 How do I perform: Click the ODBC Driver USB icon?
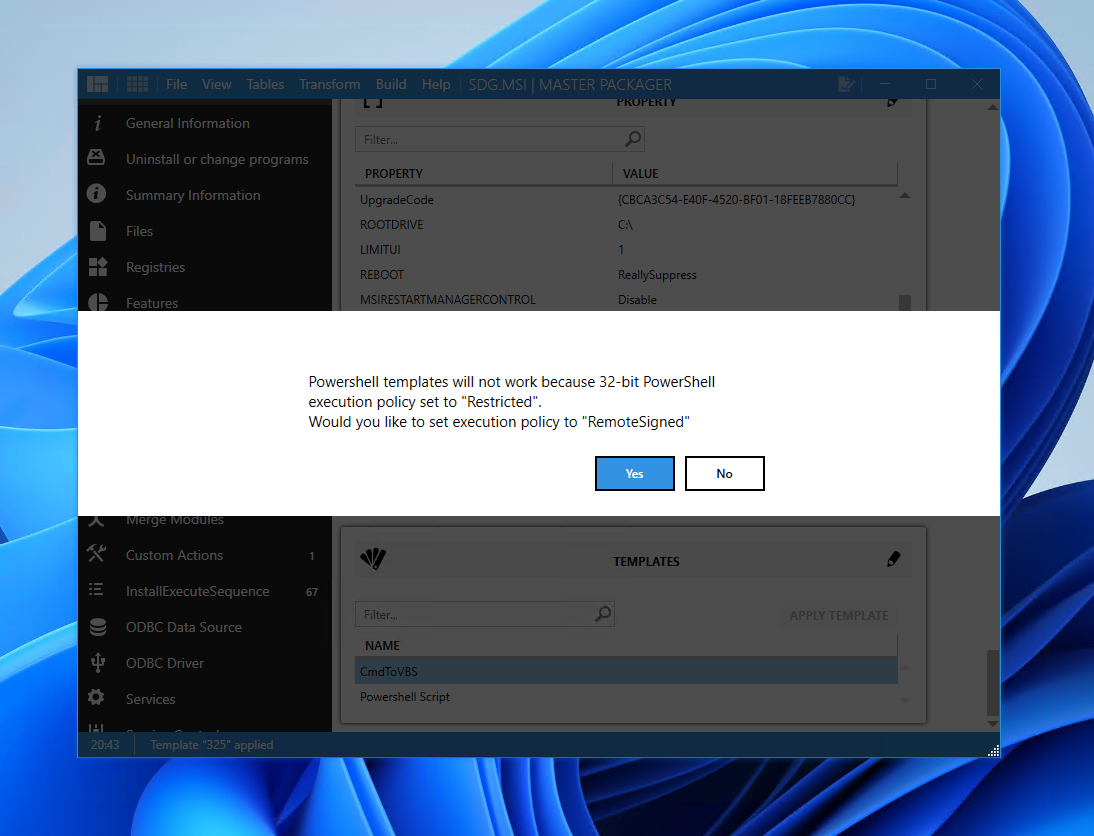[x=98, y=662]
